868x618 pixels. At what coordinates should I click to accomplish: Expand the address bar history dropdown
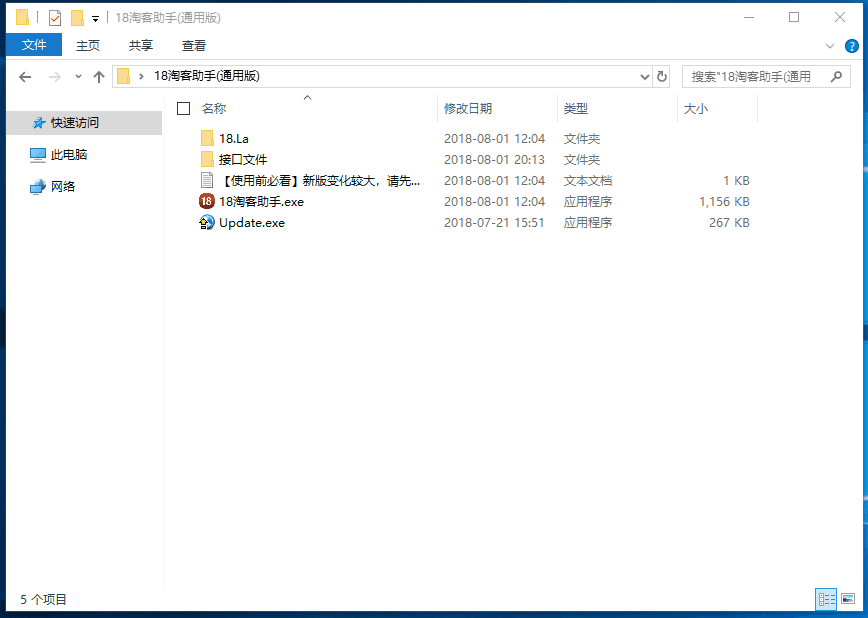[x=644, y=76]
